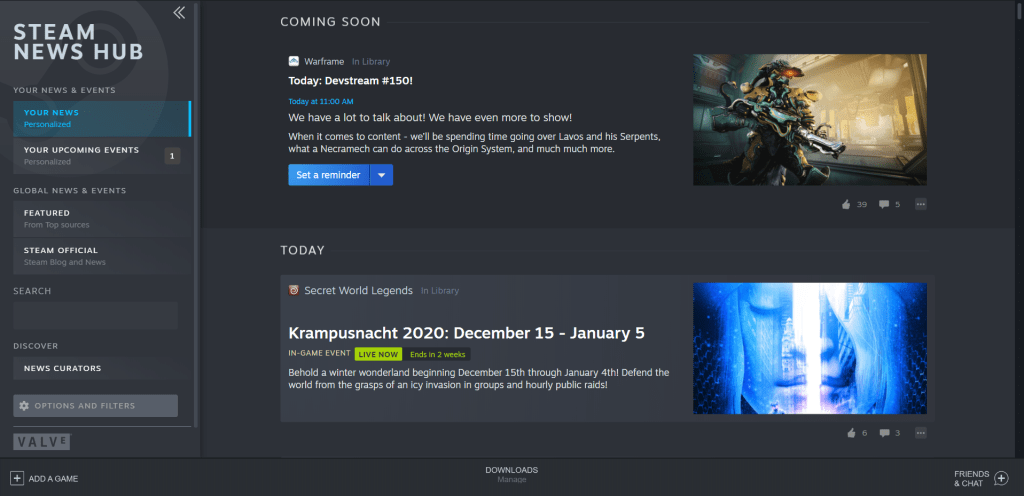Click the Add a Game plus icon
1024x496 pixels.
tap(17, 478)
